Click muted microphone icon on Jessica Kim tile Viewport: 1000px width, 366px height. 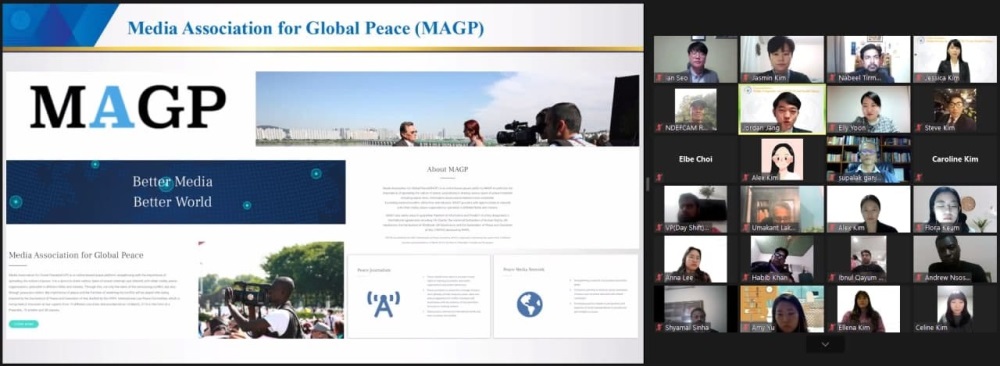pos(919,78)
